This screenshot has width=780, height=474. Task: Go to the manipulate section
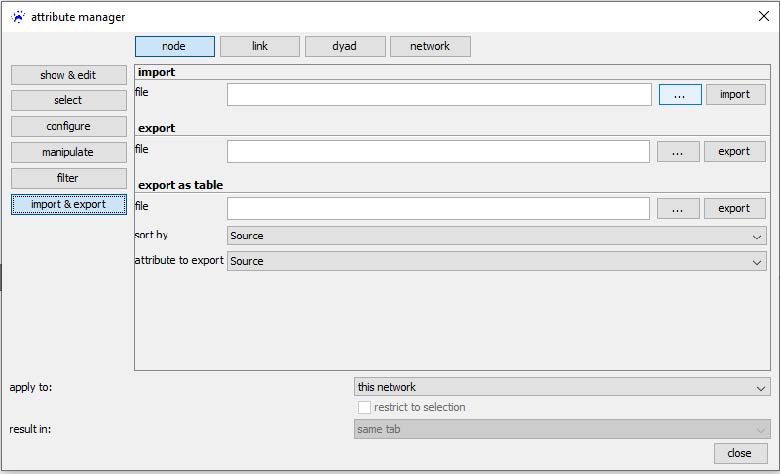pos(69,152)
